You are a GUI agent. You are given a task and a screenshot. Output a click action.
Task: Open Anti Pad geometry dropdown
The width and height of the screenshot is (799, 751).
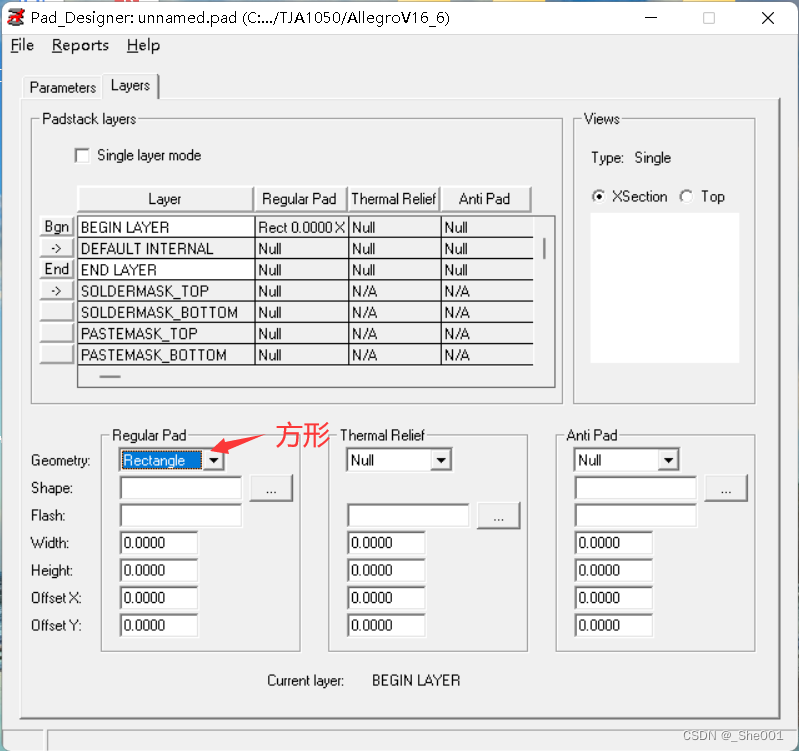click(668, 460)
